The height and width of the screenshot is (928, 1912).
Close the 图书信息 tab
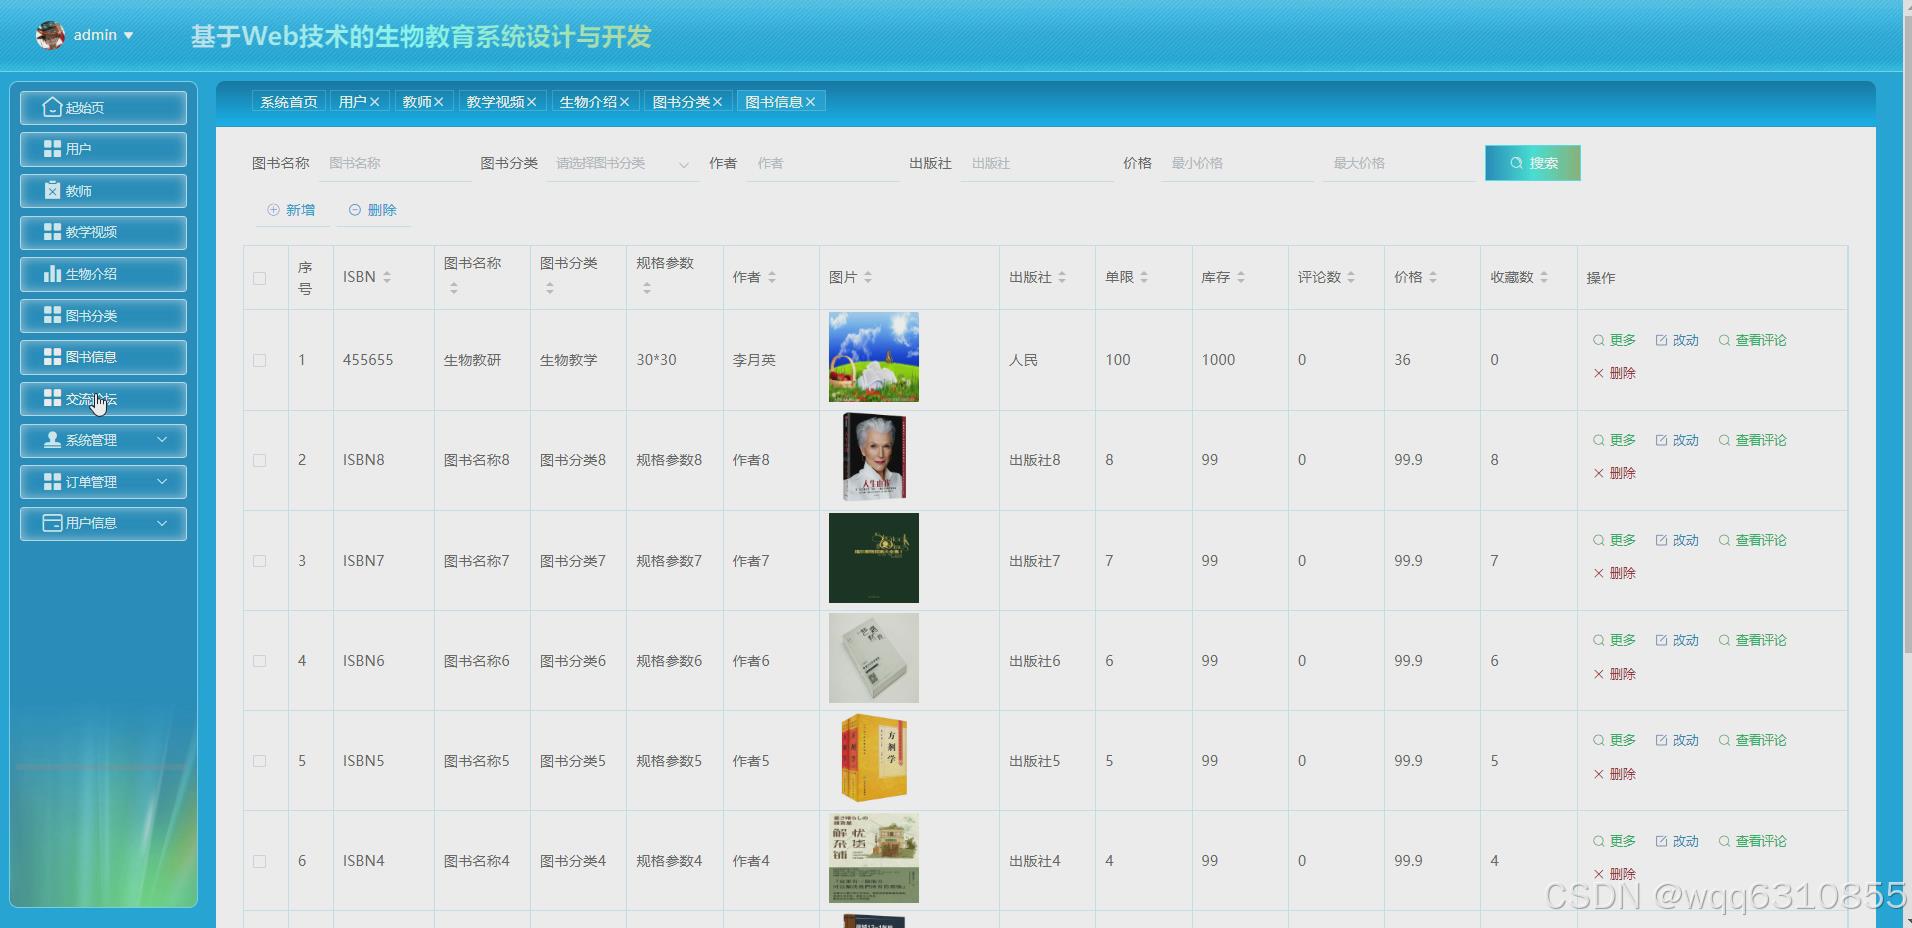coord(811,102)
